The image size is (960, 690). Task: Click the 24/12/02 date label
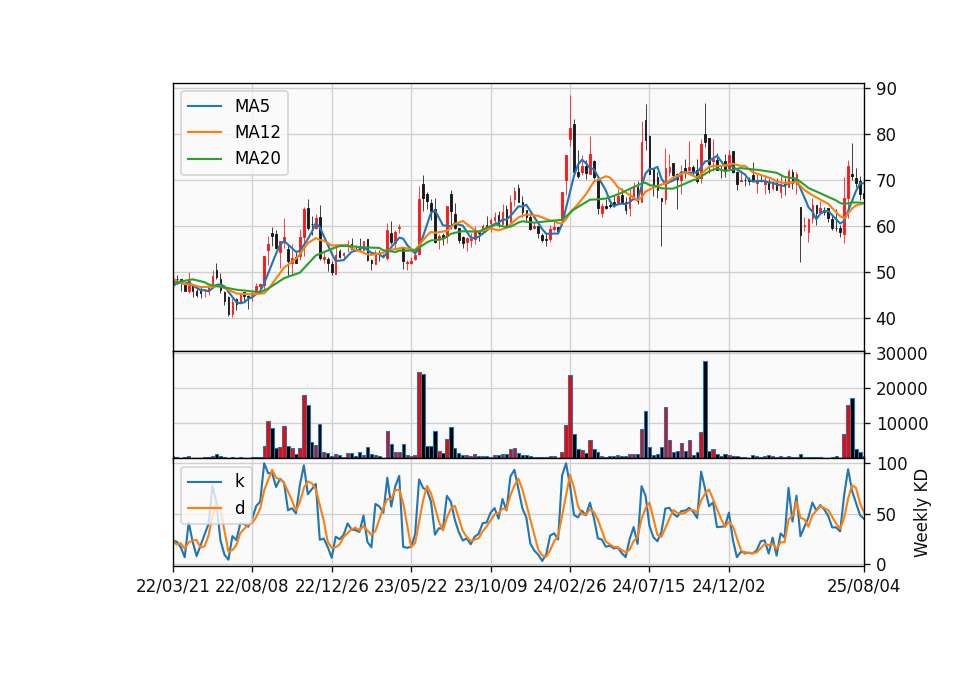(x=729, y=586)
